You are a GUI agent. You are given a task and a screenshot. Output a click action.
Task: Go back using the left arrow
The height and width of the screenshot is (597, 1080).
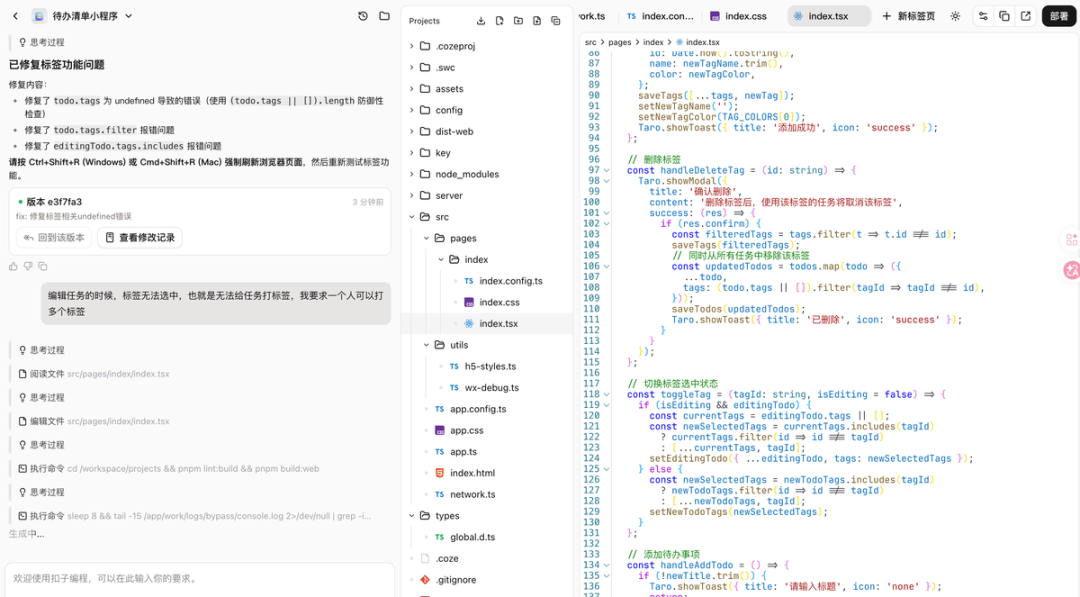[15, 16]
